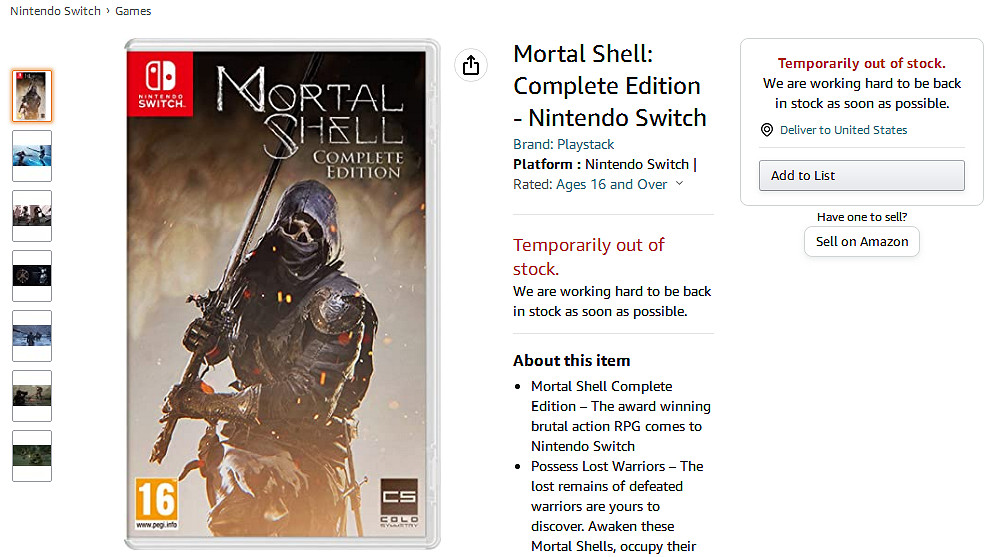Open Deliver to United States location link
The image size is (995, 557).
tap(843, 130)
